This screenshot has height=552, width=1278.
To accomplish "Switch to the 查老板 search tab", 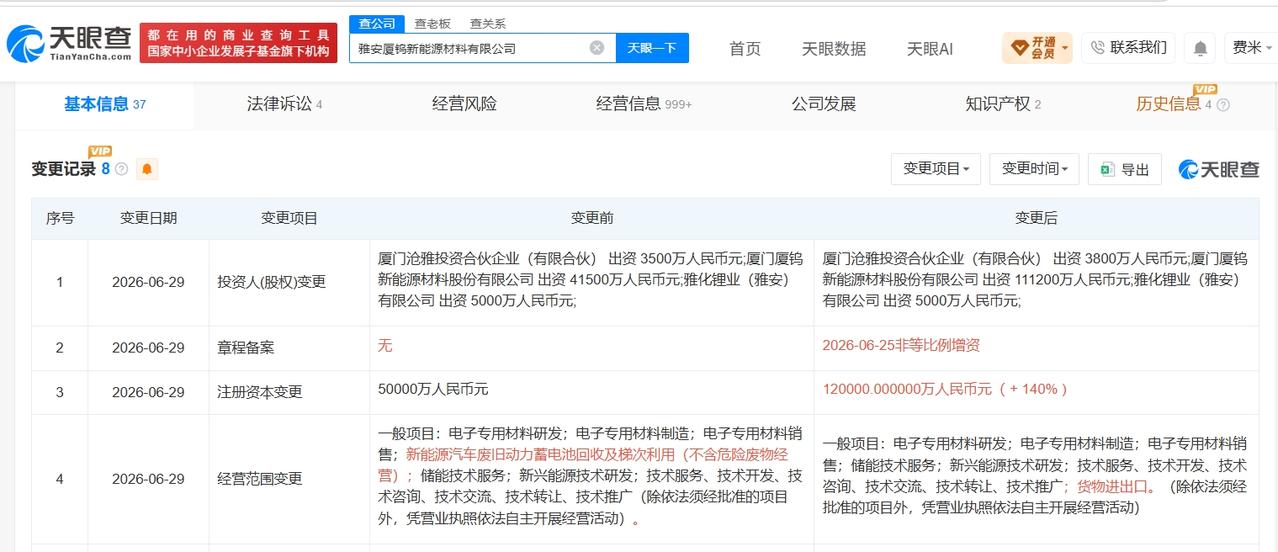I will [x=432, y=23].
